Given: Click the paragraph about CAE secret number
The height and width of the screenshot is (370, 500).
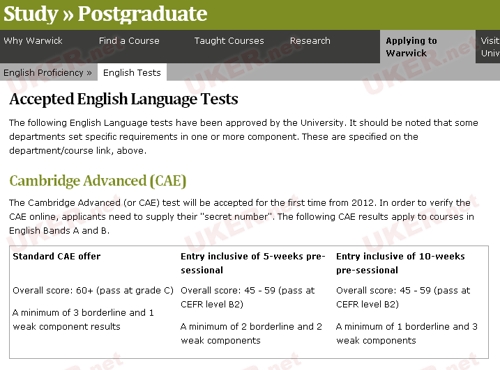Looking at the screenshot, I should [x=242, y=217].
